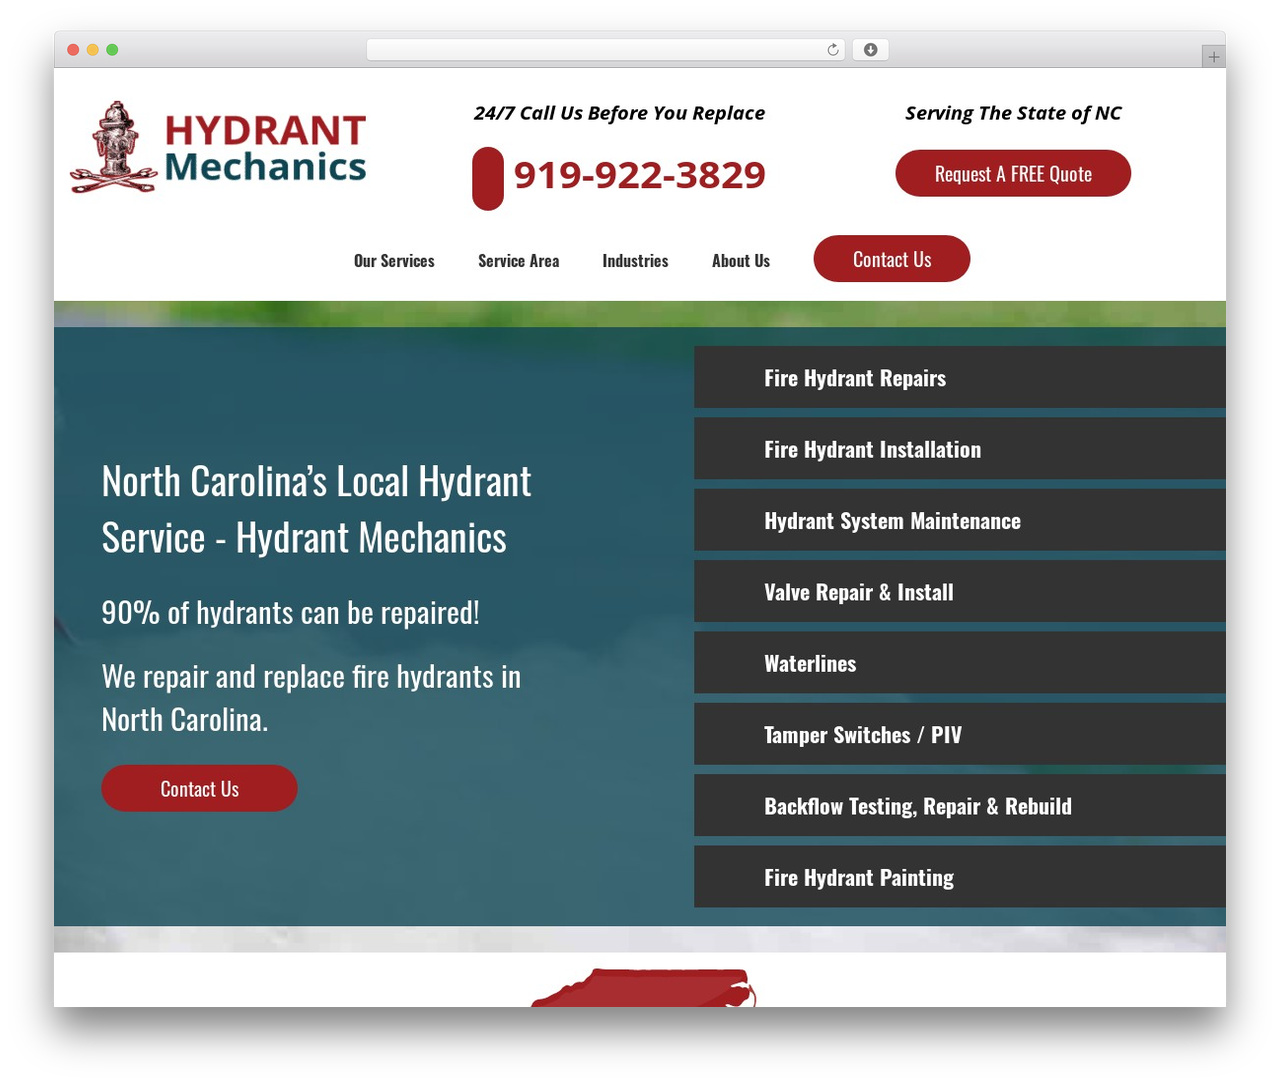Open a new tab with the plus button
1280x1084 pixels.
(x=1213, y=57)
